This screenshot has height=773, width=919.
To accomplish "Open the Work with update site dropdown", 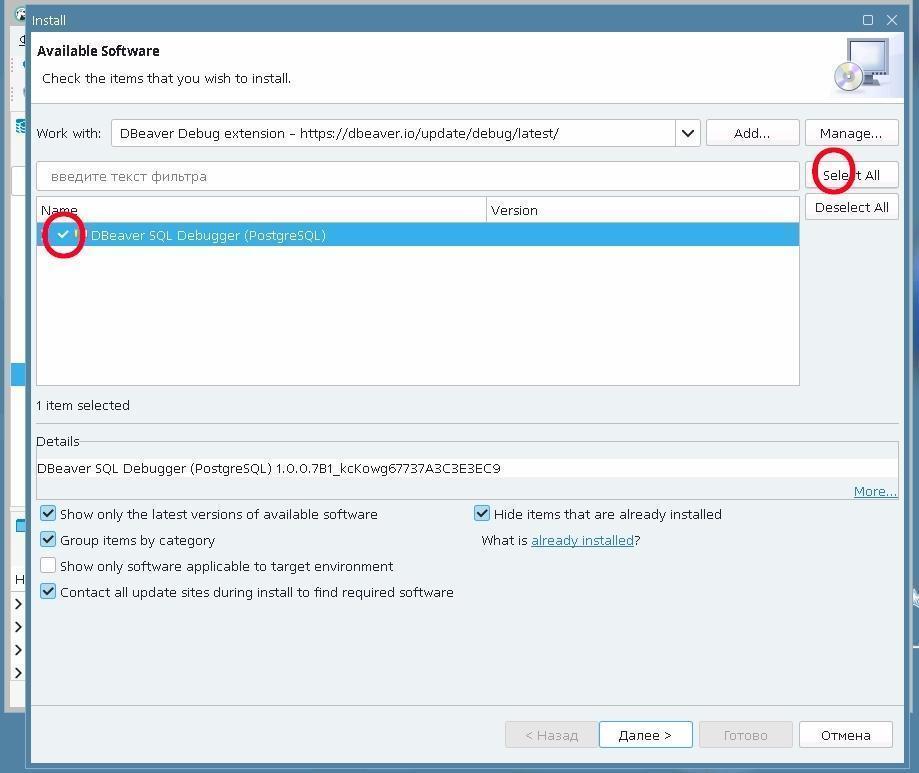I will 687,133.
